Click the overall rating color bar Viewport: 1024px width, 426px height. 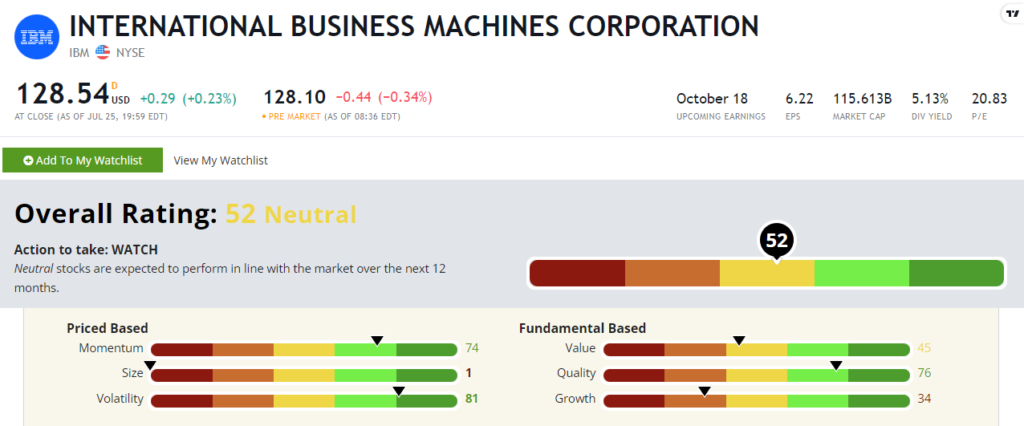coord(766,273)
